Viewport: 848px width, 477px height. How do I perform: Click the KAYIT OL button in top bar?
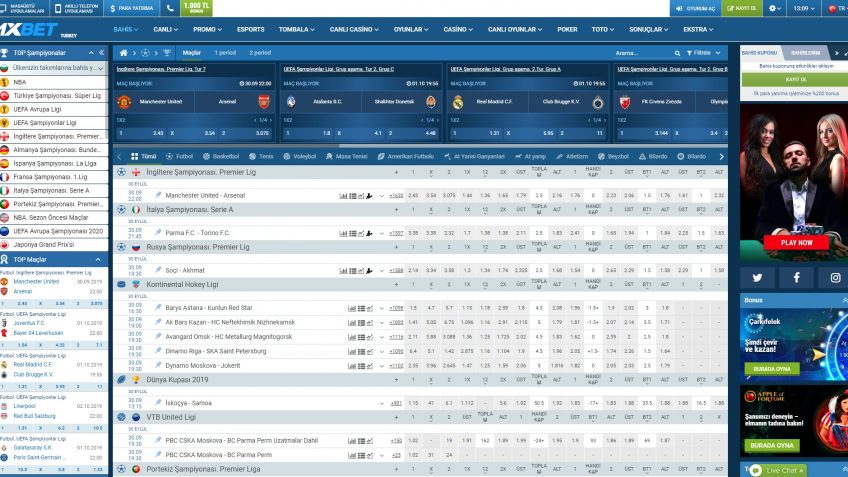click(x=741, y=8)
